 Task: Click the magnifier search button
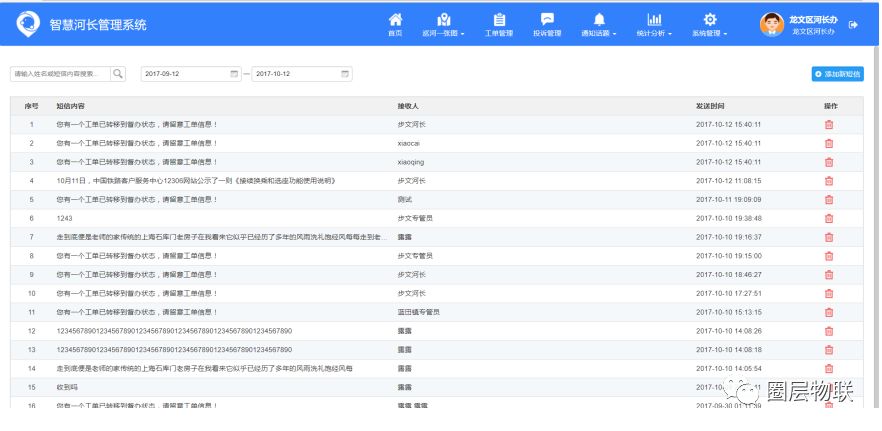(x=118, y=74)
